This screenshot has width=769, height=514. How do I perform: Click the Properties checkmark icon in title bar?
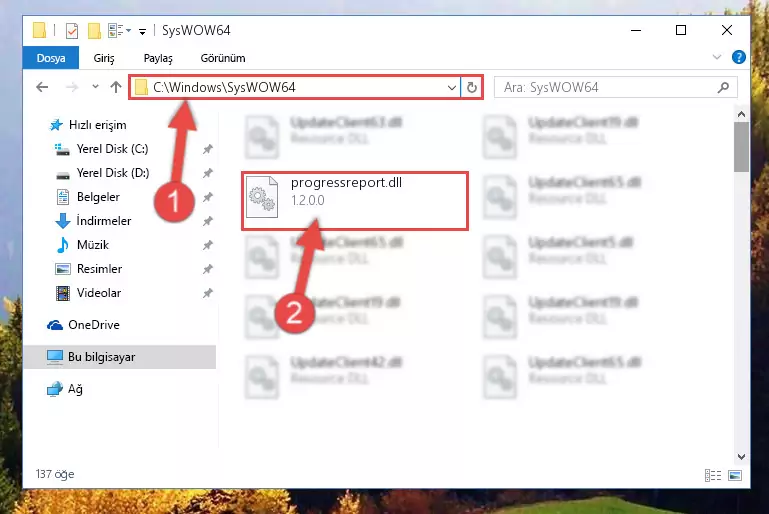pos(72,30)
